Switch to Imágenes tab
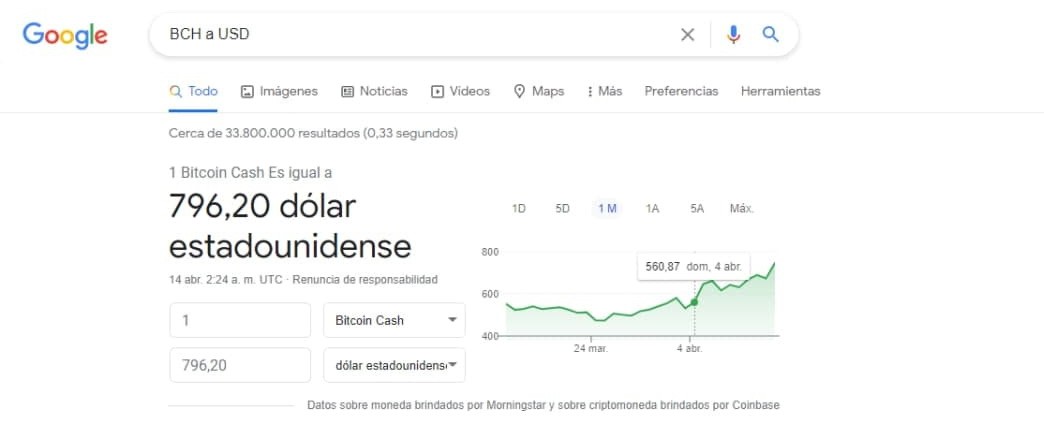Viewport: 1044px width, 447px height. 279,91
